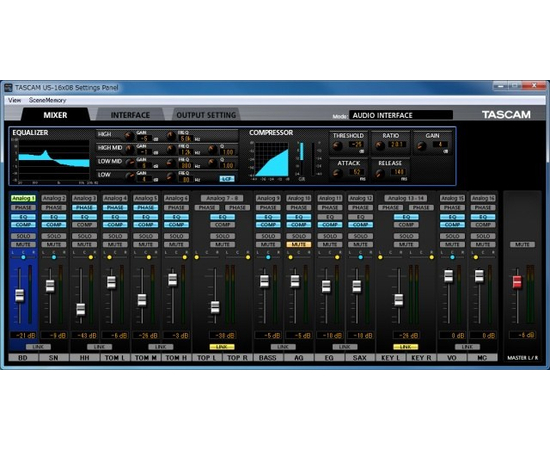Select the Analog 9 channel button
Screen dimensions: 550x450
(268, 198)
